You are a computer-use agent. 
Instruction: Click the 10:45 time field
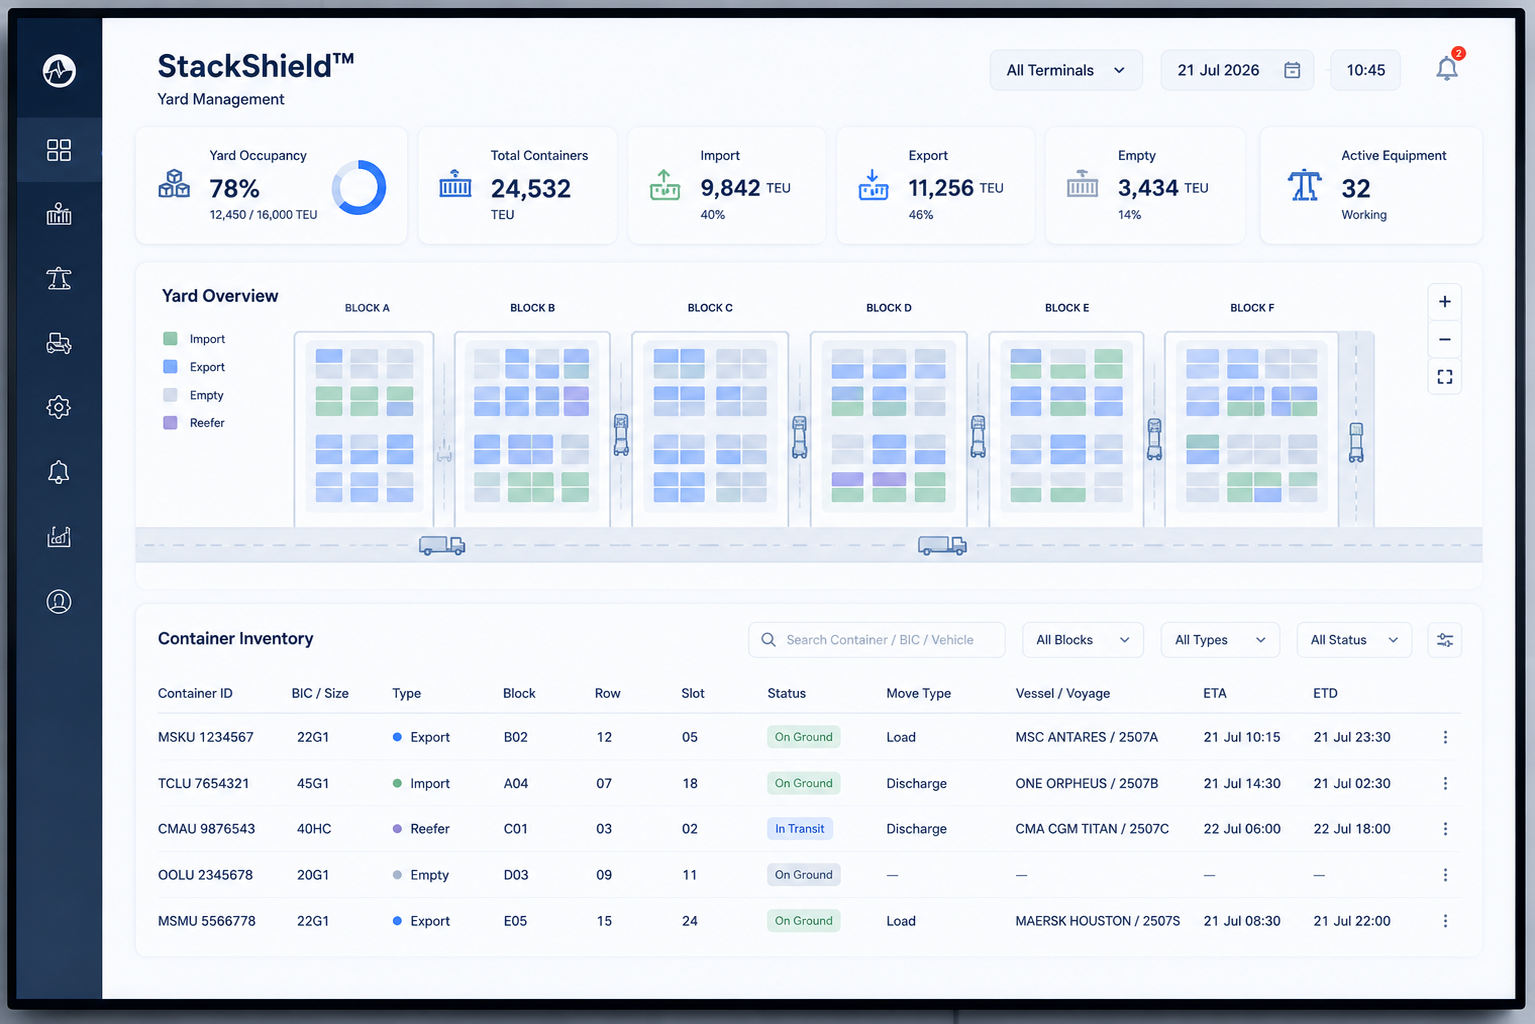[x=1365, y=70]
